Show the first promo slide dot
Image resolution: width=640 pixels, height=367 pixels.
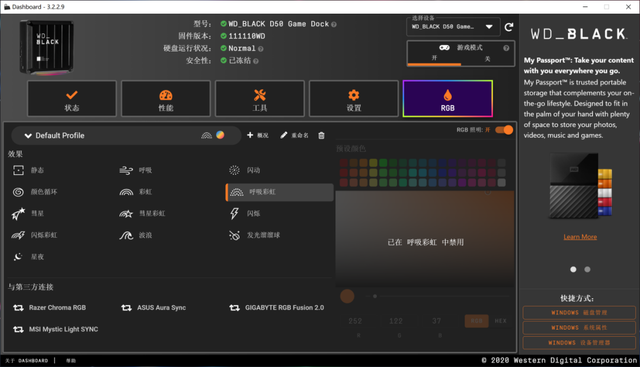(573, 269)
